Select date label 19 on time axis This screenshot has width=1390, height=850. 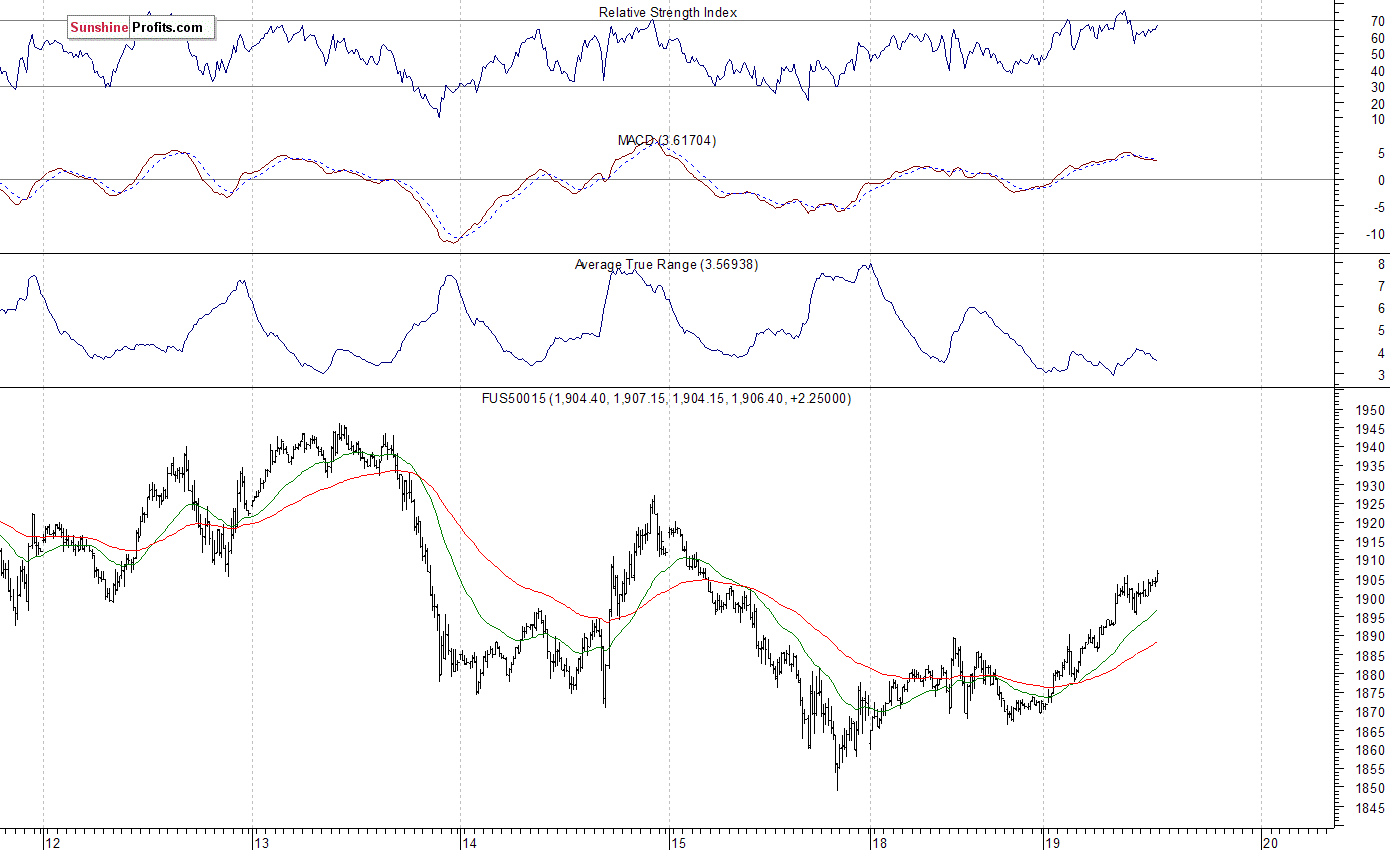(x=1053, y=842)
